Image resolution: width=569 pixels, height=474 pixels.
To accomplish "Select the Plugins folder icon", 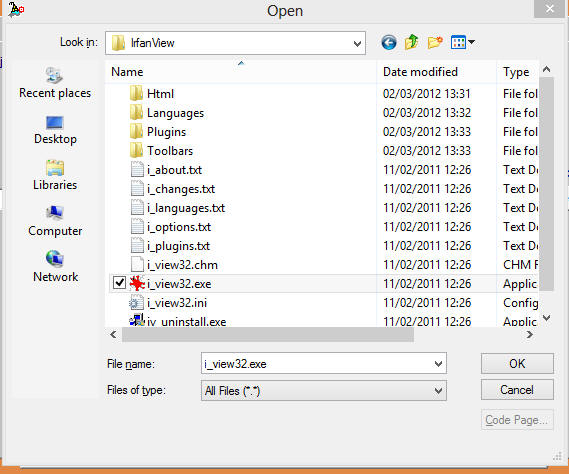I will (x=136, y=131).
